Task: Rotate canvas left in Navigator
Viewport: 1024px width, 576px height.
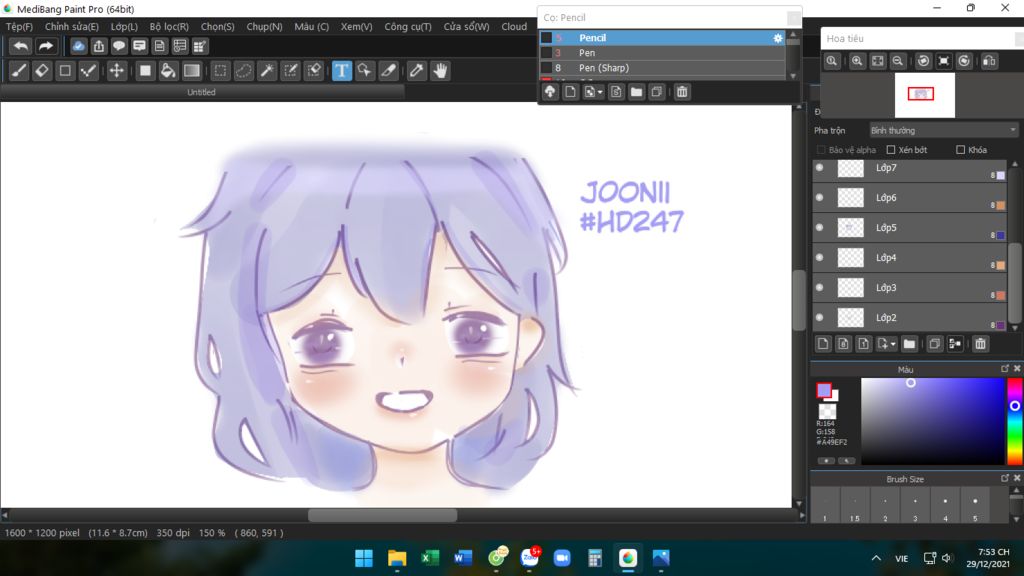Action: pyautogui.click(x=923, y=61)
